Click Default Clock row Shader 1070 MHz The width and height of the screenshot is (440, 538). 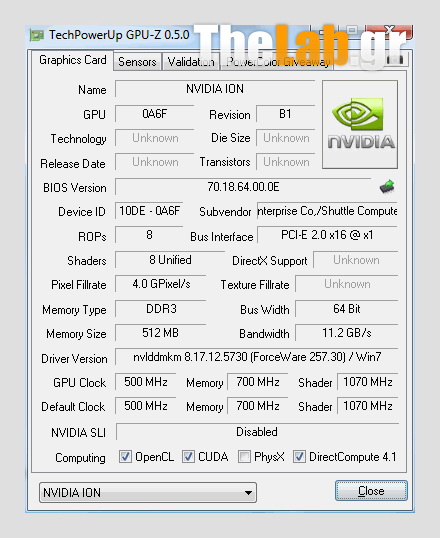click(x=368, y=406)
